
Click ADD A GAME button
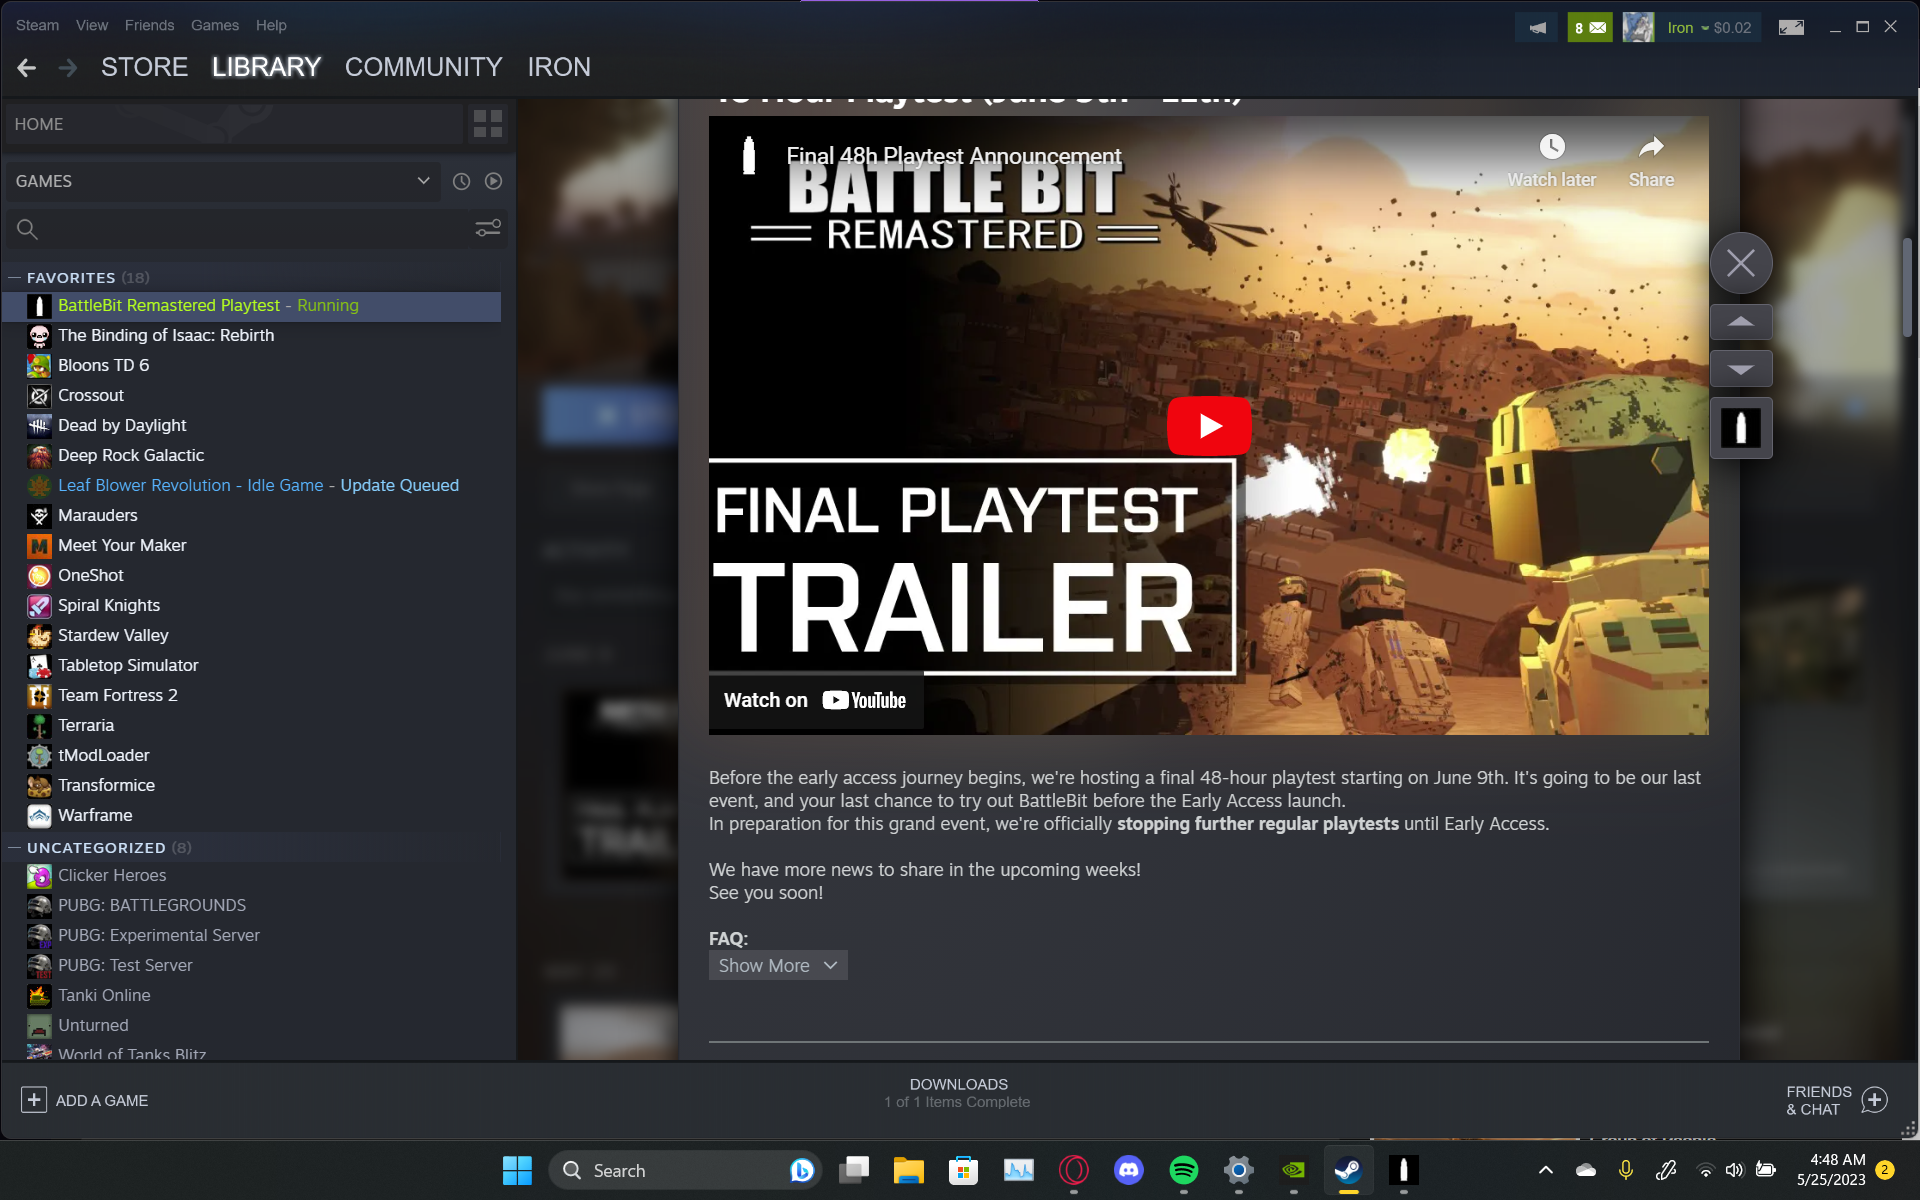pos(85,1100)
